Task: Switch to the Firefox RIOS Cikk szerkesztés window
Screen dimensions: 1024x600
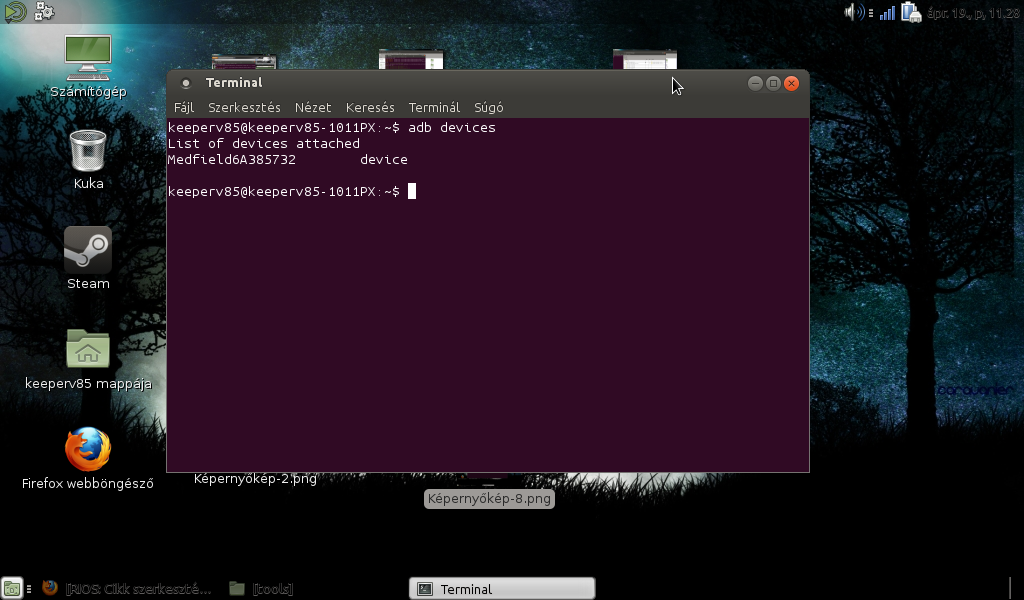Action: pos(127,589)
